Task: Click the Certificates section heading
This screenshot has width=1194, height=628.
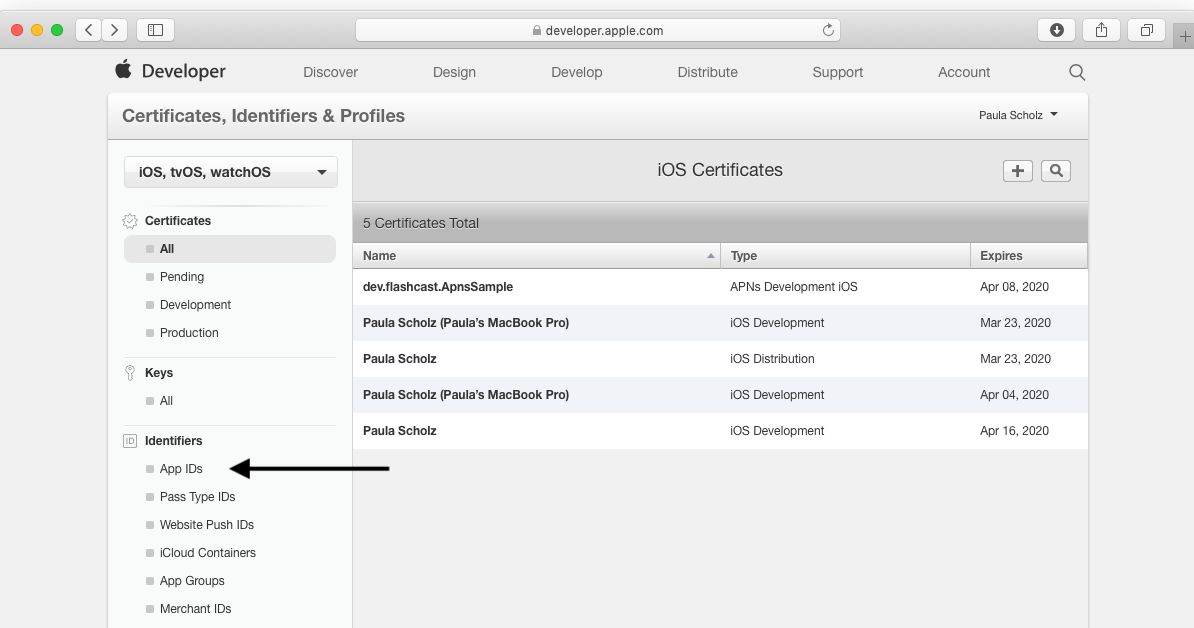Action: click(177, 221)
